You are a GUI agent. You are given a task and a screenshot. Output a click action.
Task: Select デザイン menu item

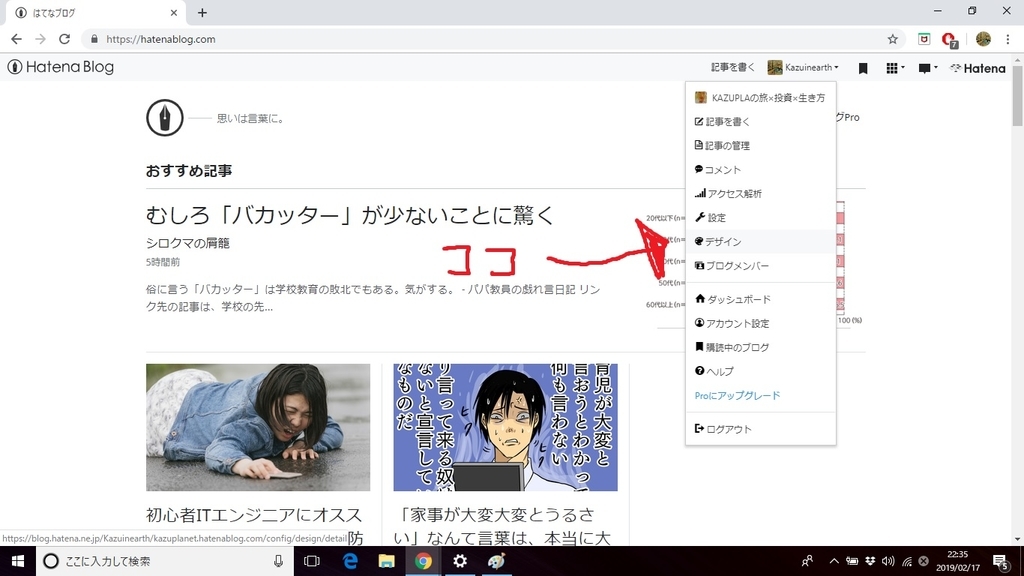(x=760, y=242)
